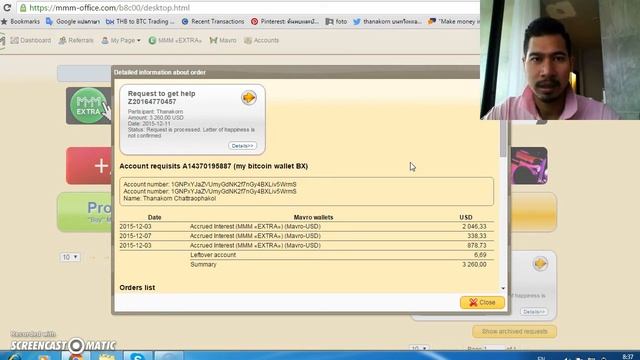Open the rows-per-page dropdown showing 10 at left
640x360 pixels.
click(70, 257)
